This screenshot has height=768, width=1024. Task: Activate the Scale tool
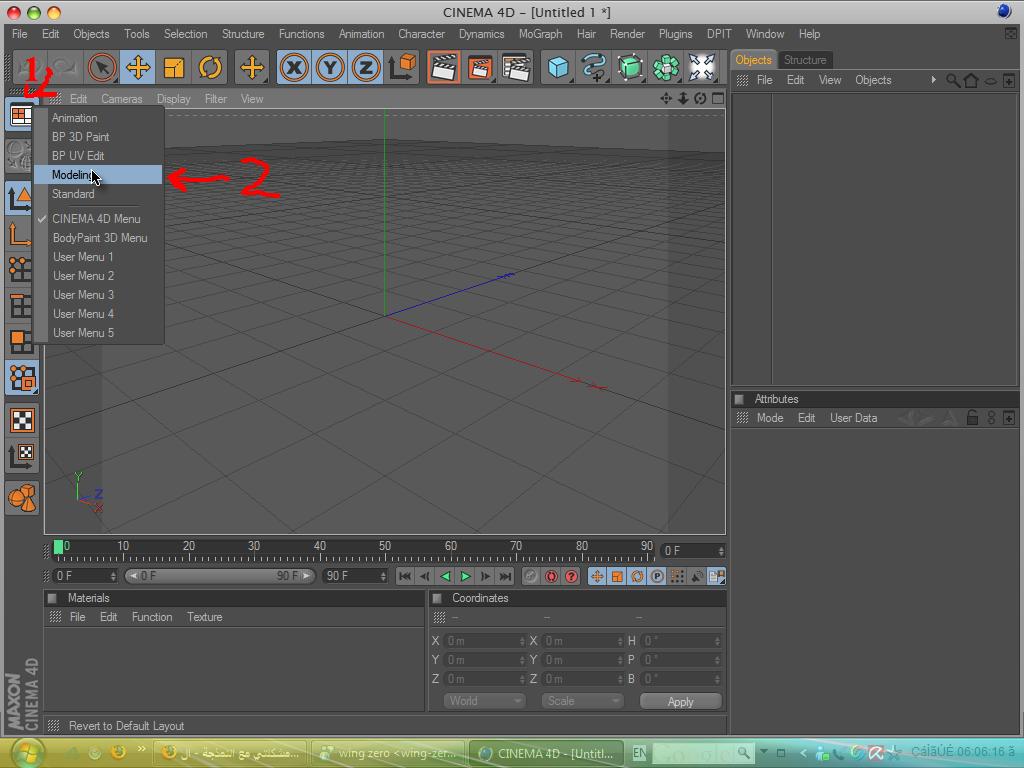[174, 67]
